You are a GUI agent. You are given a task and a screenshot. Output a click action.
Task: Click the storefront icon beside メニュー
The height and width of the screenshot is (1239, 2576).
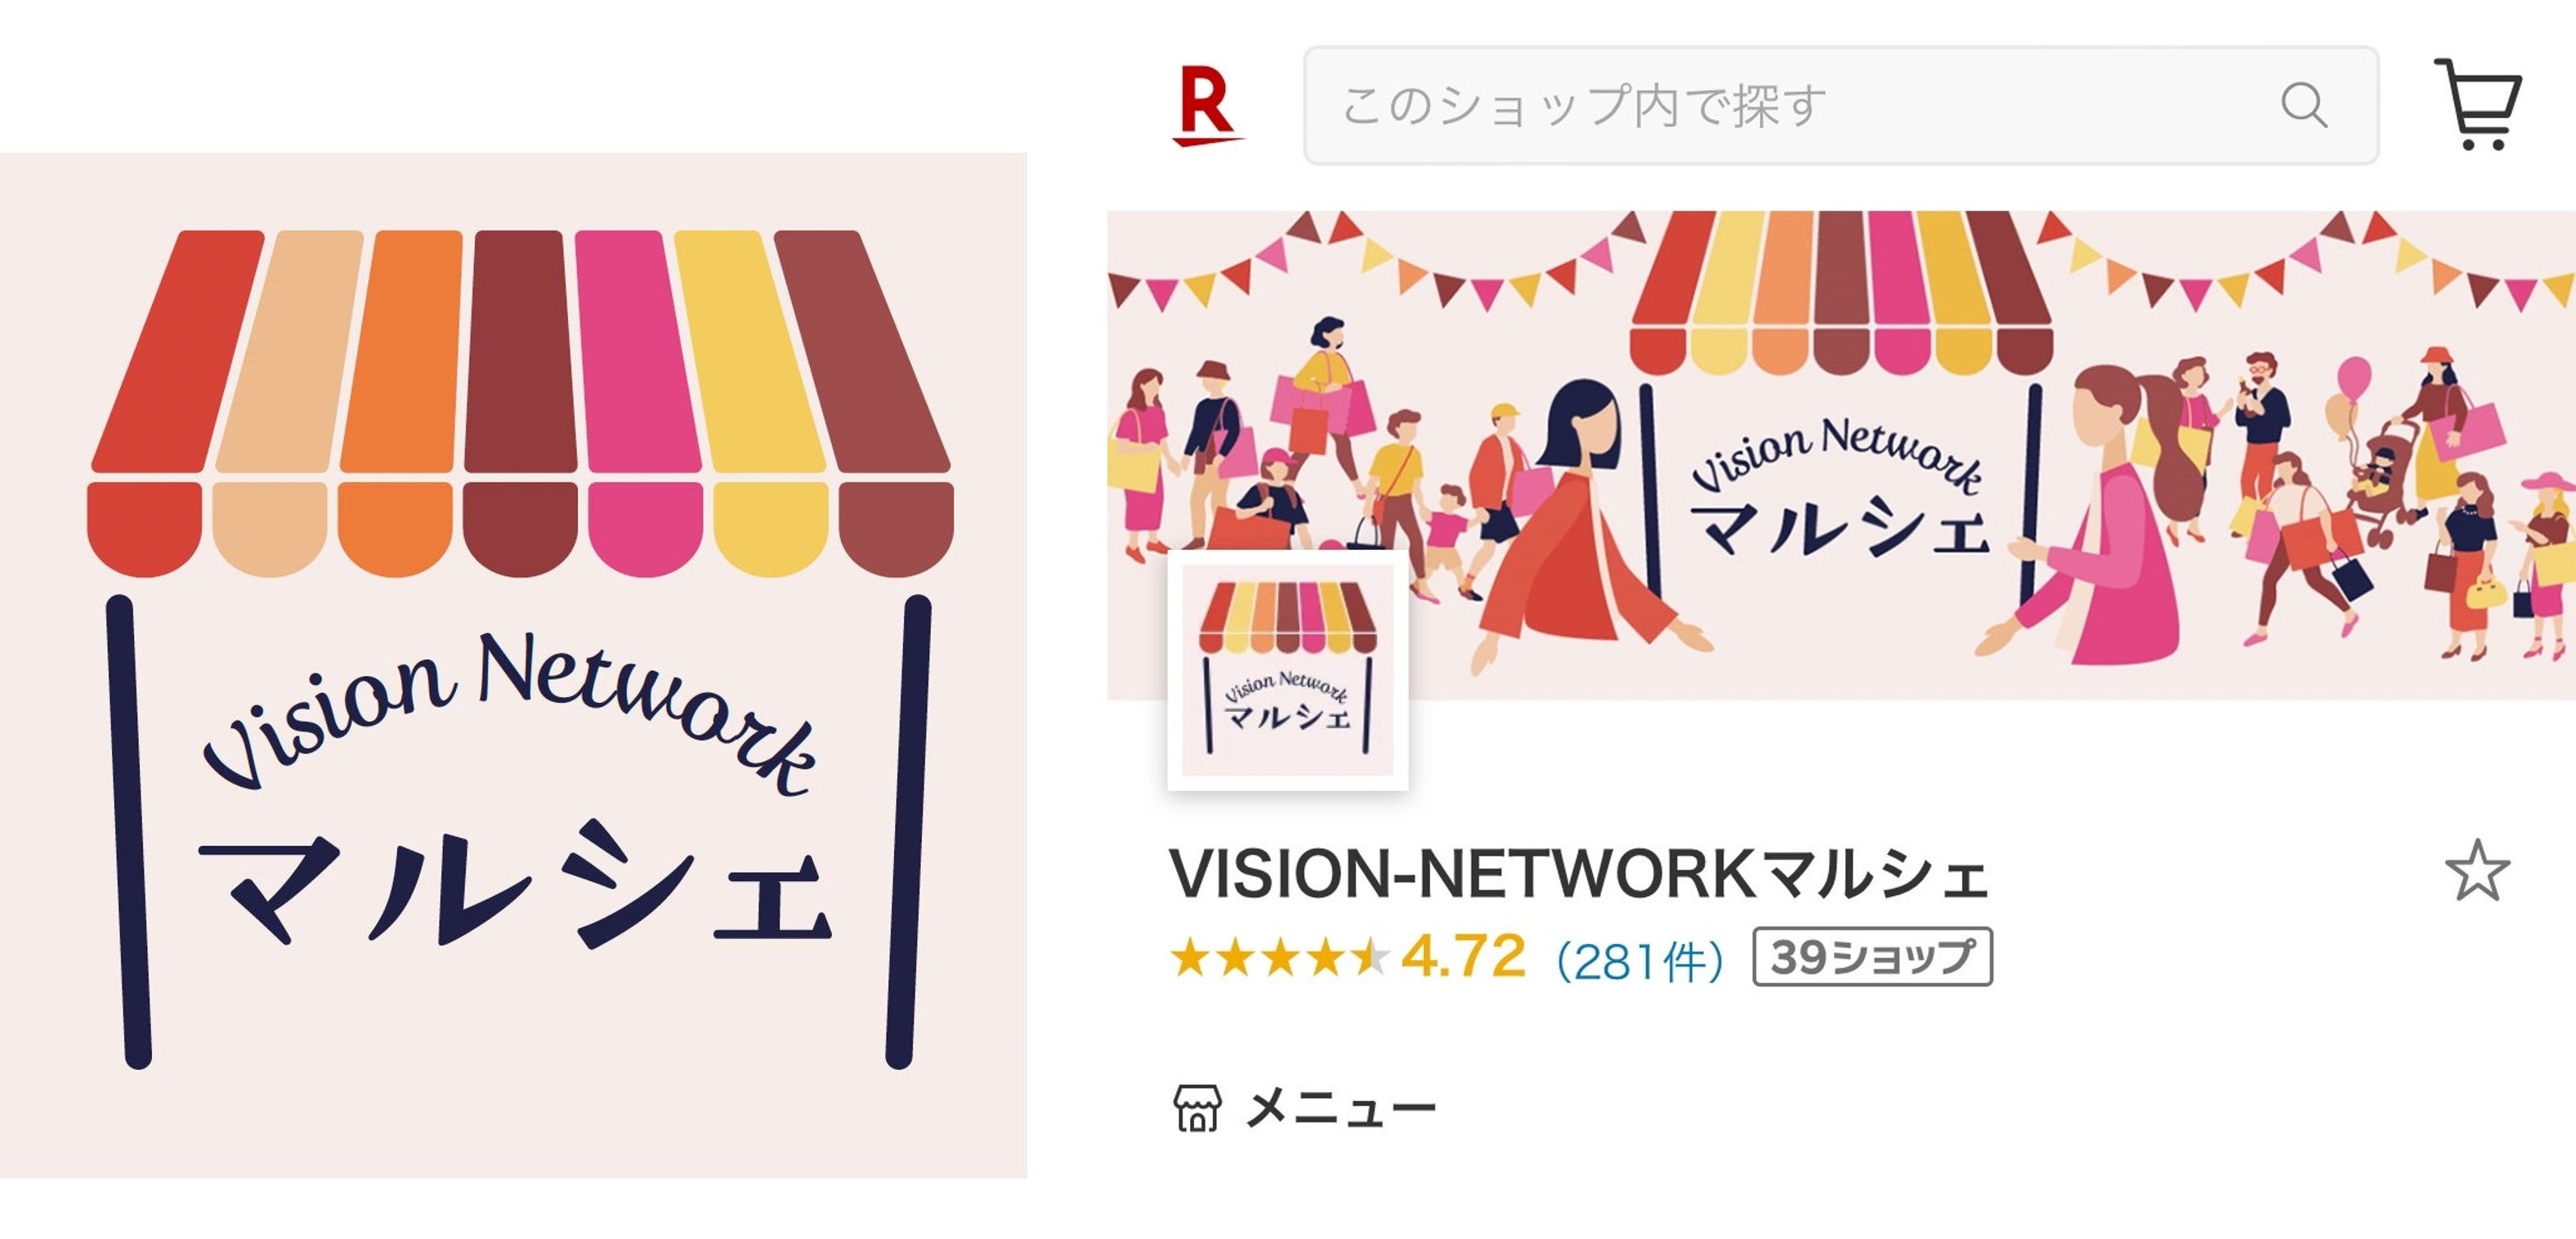[x=1196, y=1107]
